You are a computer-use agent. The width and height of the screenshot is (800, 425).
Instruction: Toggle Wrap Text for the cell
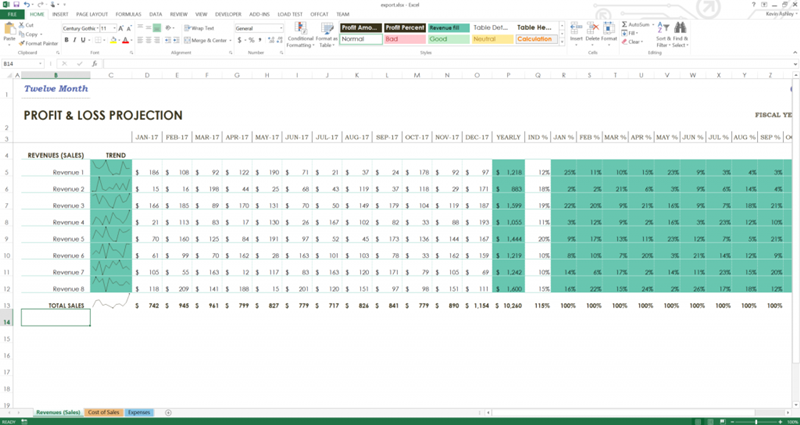pos(201,28)
